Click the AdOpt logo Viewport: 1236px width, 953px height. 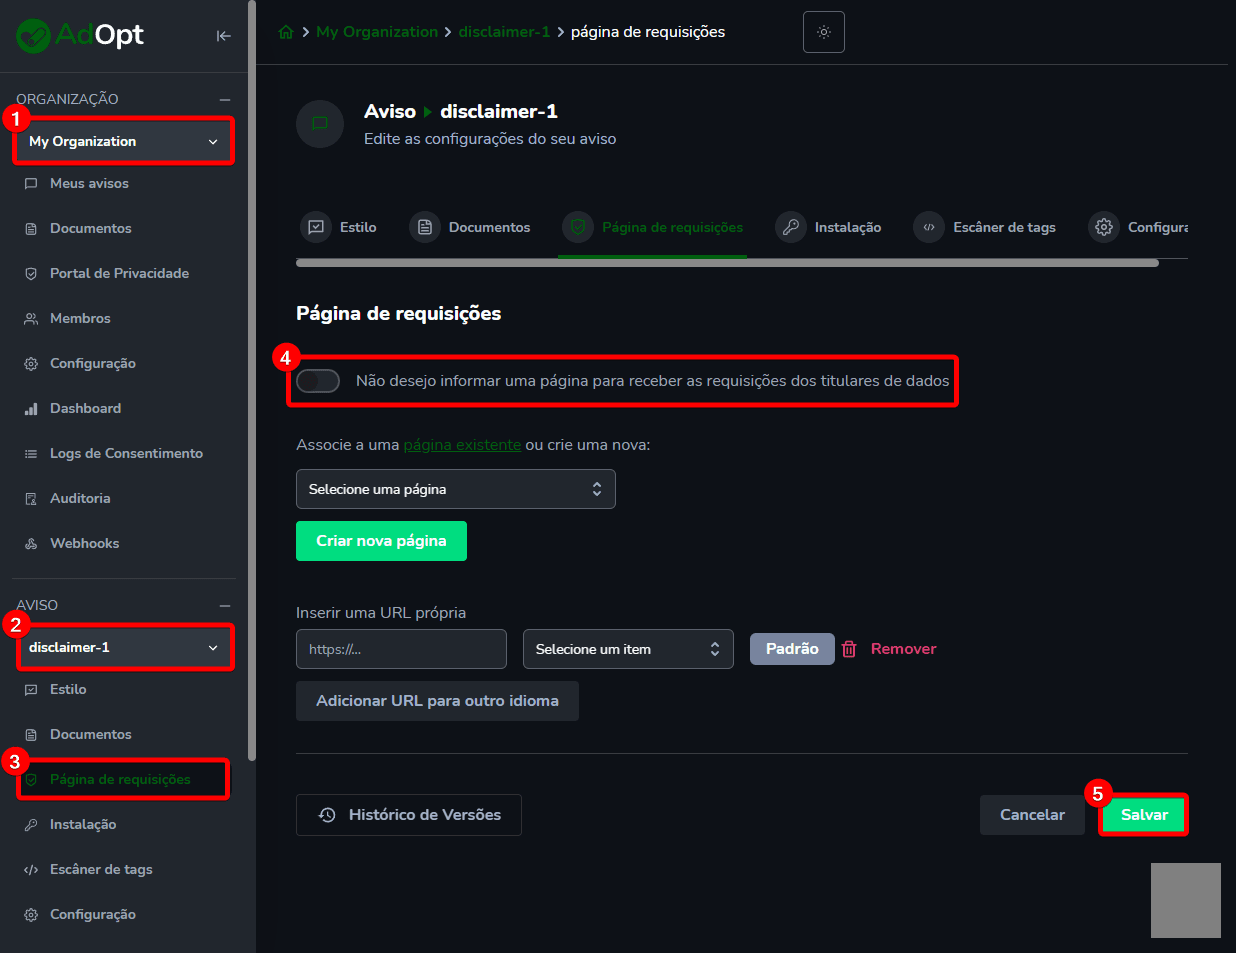coord(80,35)
